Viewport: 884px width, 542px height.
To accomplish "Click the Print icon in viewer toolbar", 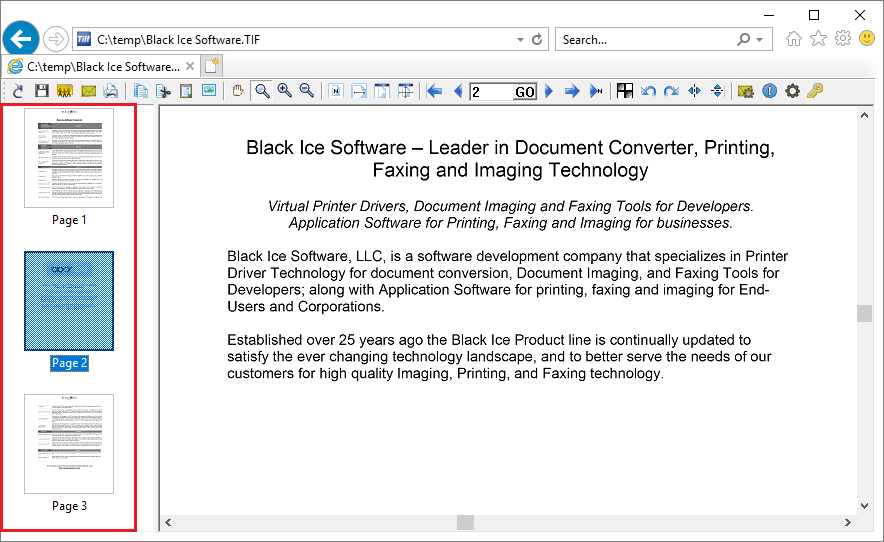I will [x=111, y=91].
